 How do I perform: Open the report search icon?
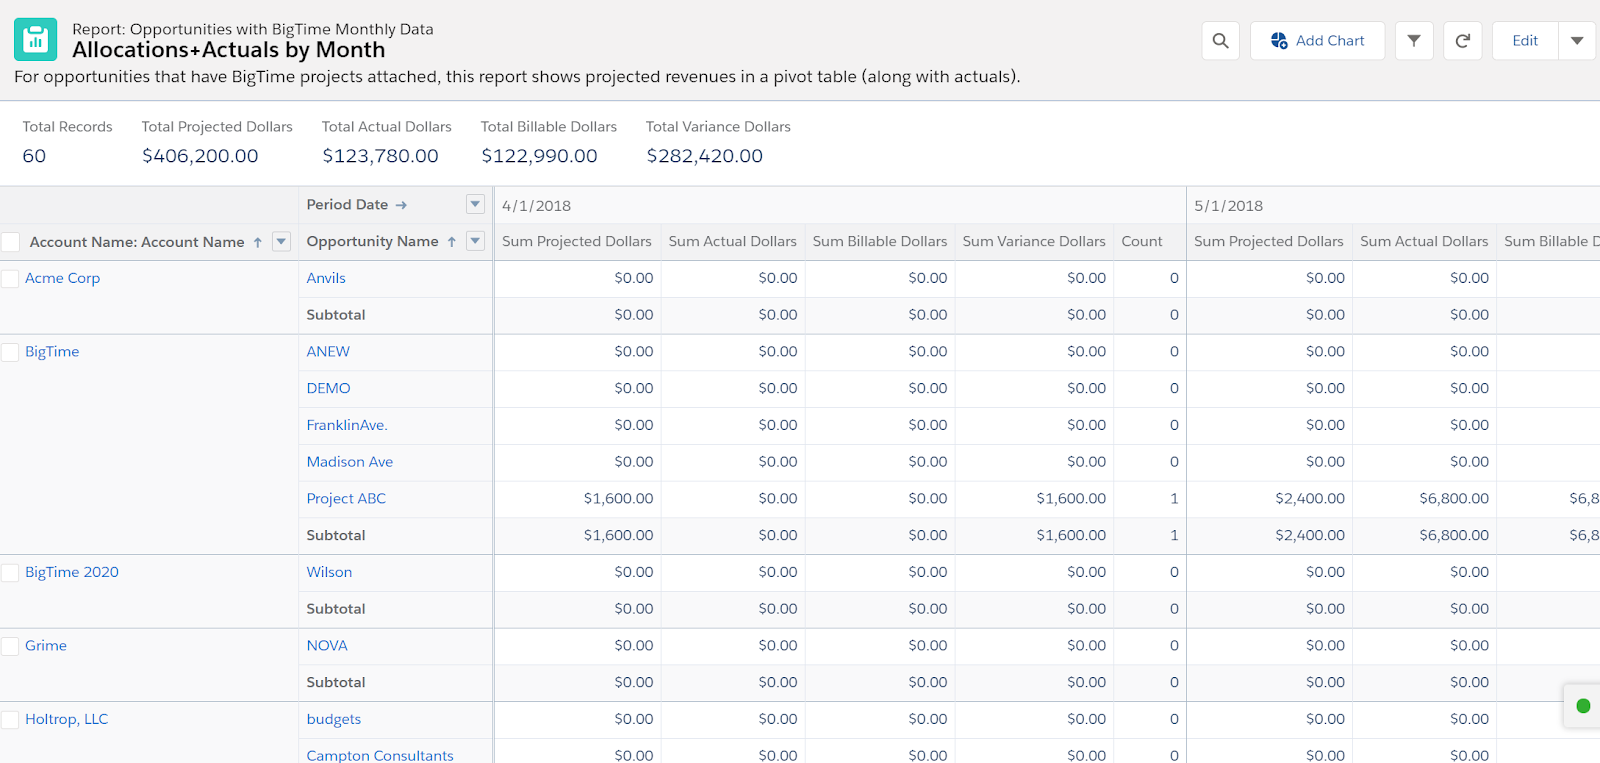pos(1221,41)
